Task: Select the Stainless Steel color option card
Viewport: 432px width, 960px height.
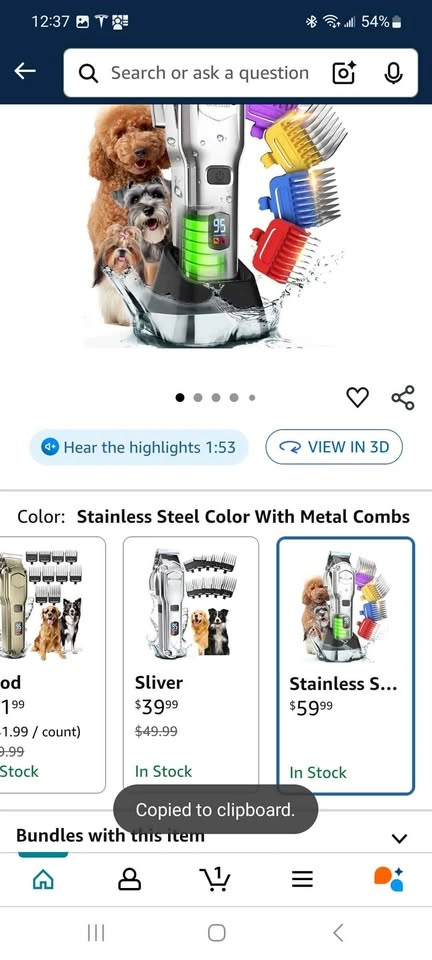Action: [346, 666]
